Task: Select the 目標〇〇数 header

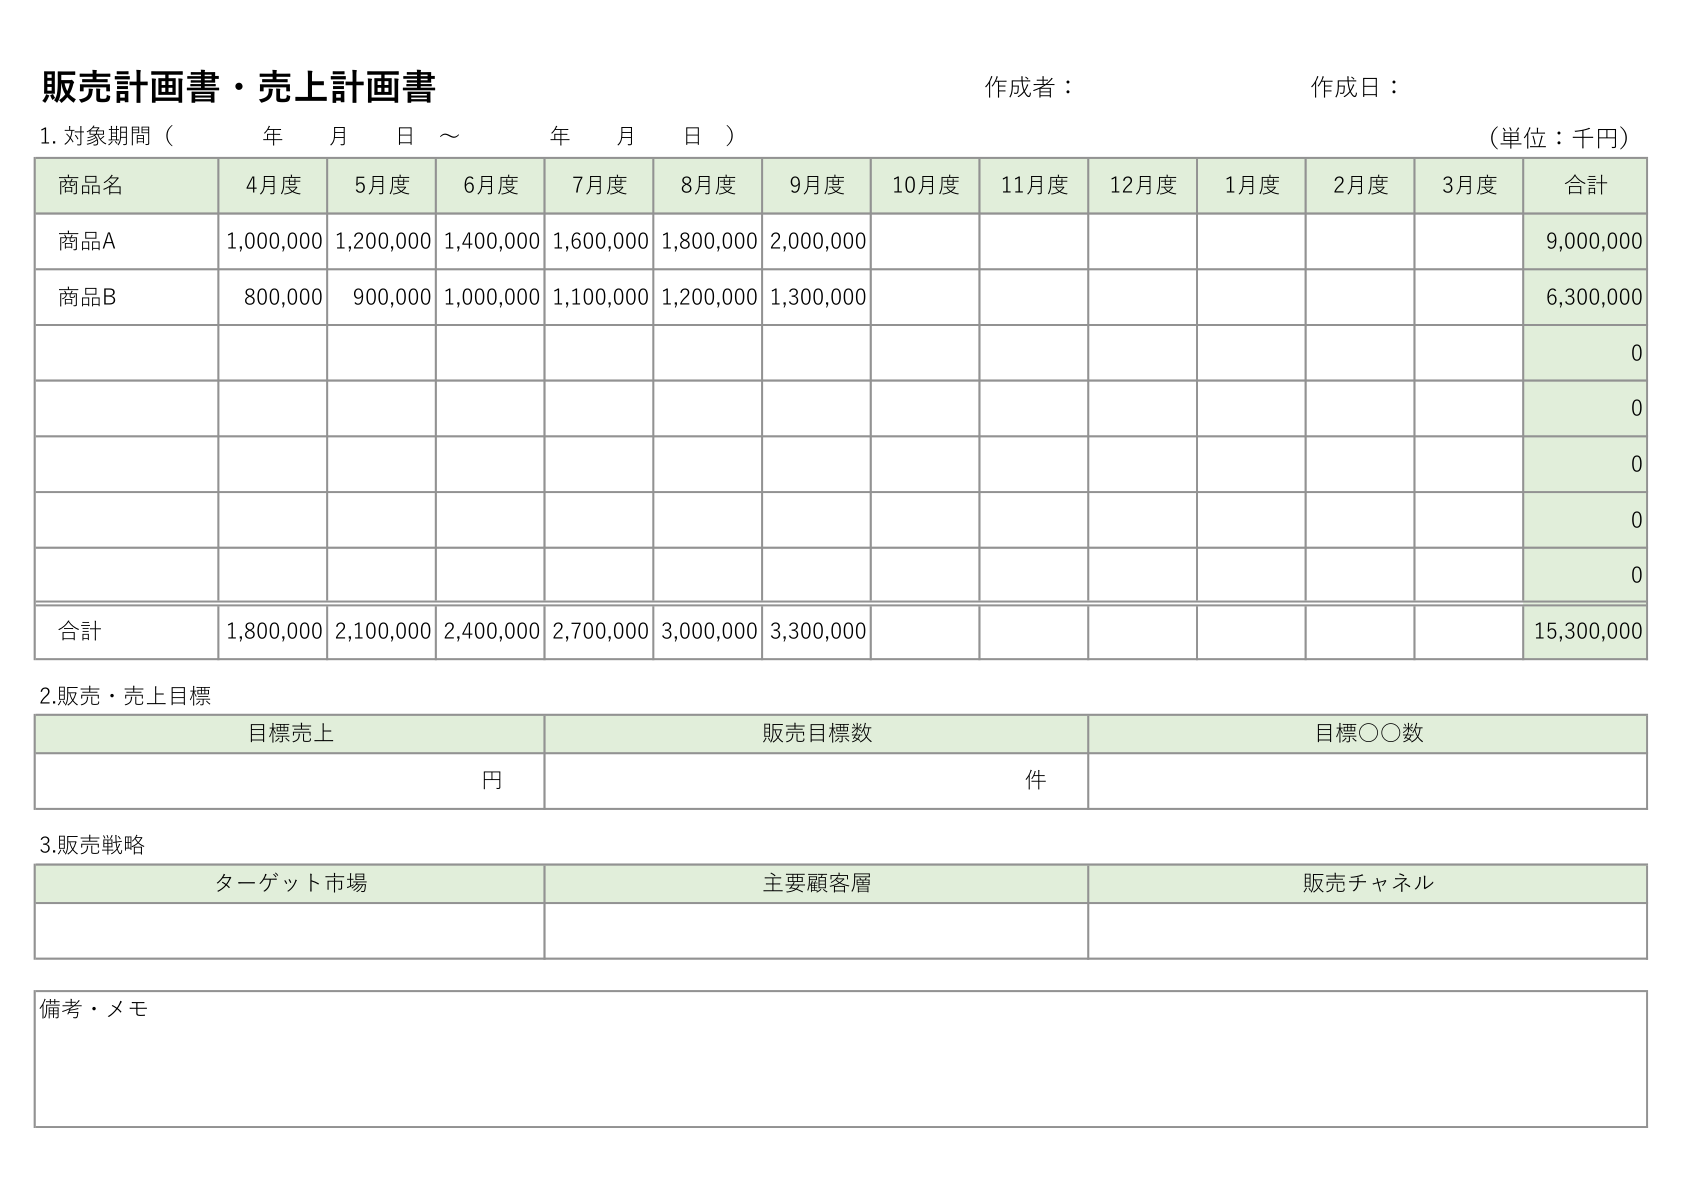Action: (x=1368, y=734)
